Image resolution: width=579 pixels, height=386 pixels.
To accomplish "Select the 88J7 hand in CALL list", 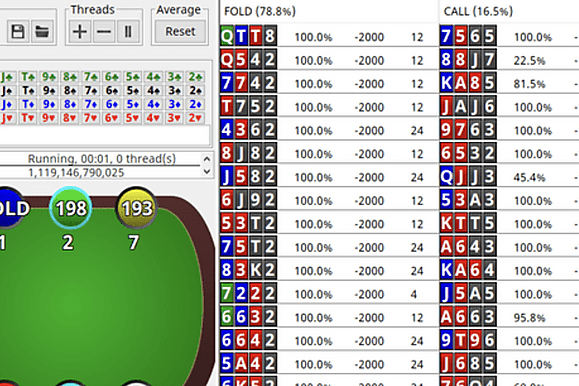I will coord(509,59).
